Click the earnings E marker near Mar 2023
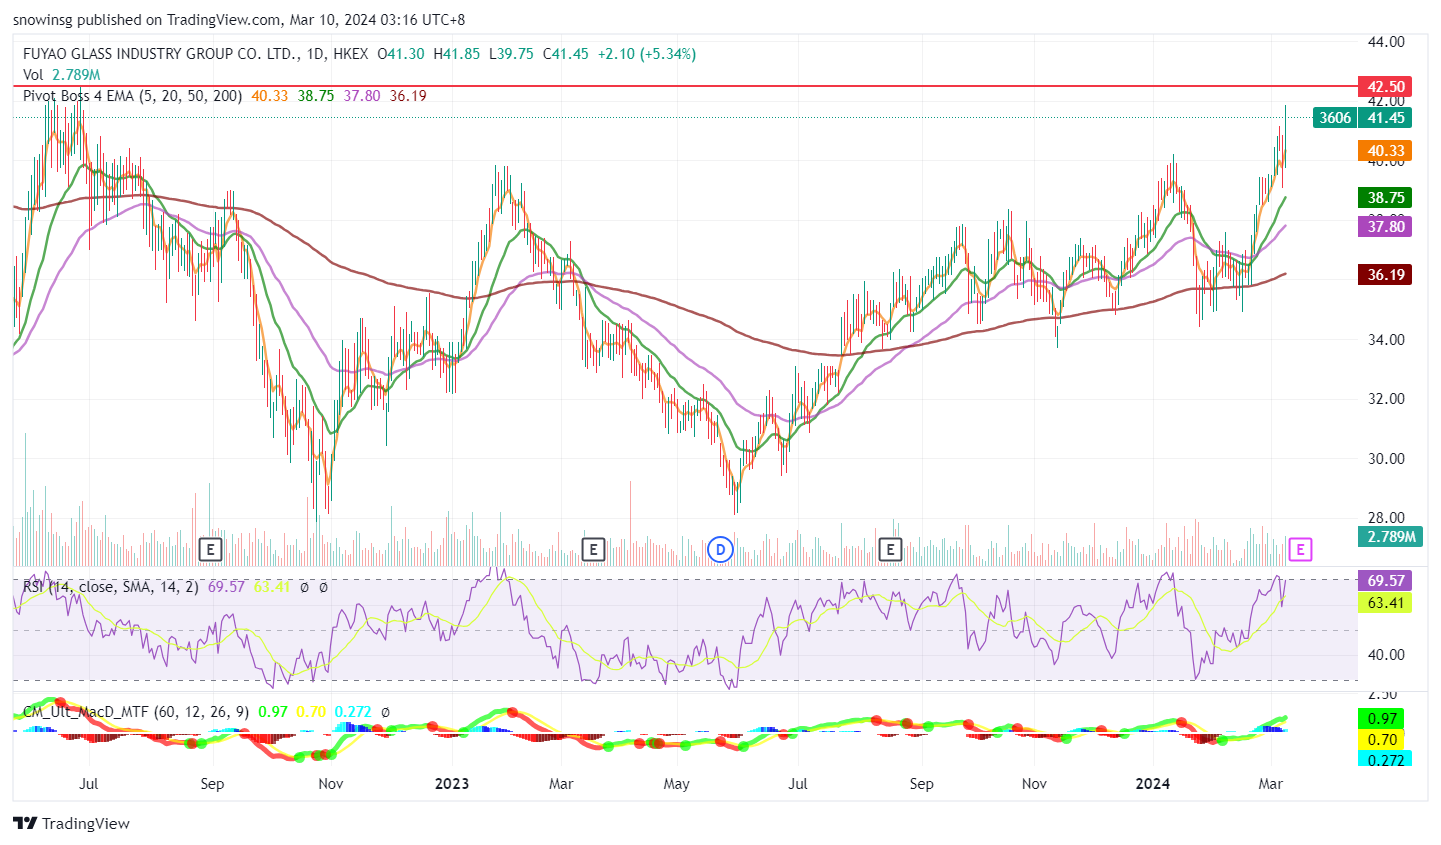The width and height of the screenshot is (1441, 845). point(593,549)
